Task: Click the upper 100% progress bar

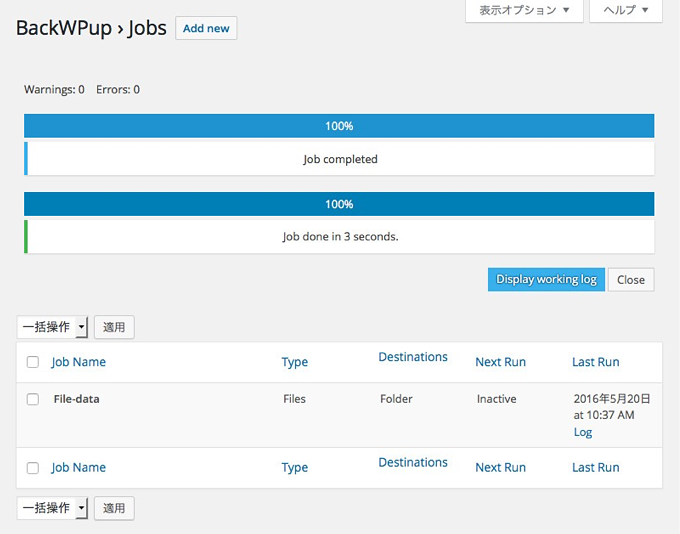Action: [x=339, y=126]
